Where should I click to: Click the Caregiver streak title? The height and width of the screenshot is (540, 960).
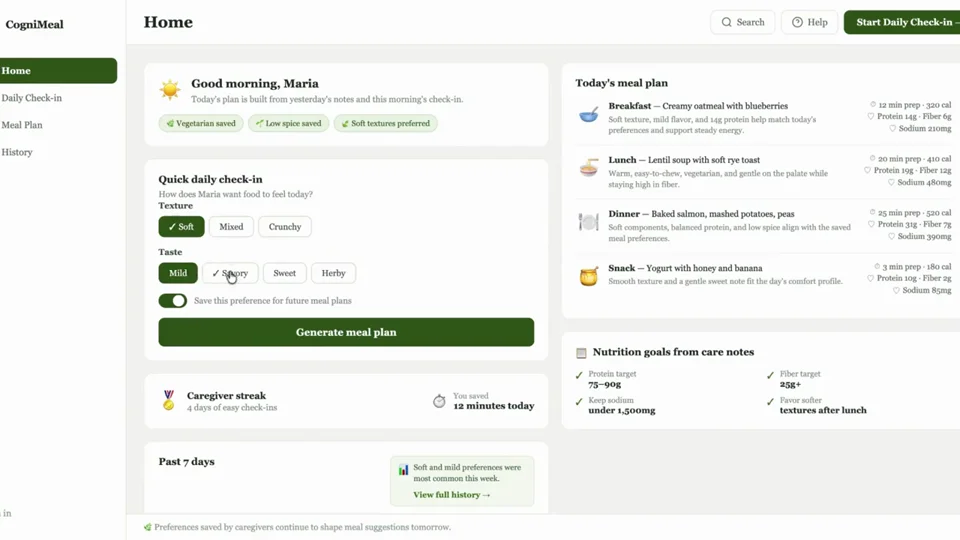[227, 396]
